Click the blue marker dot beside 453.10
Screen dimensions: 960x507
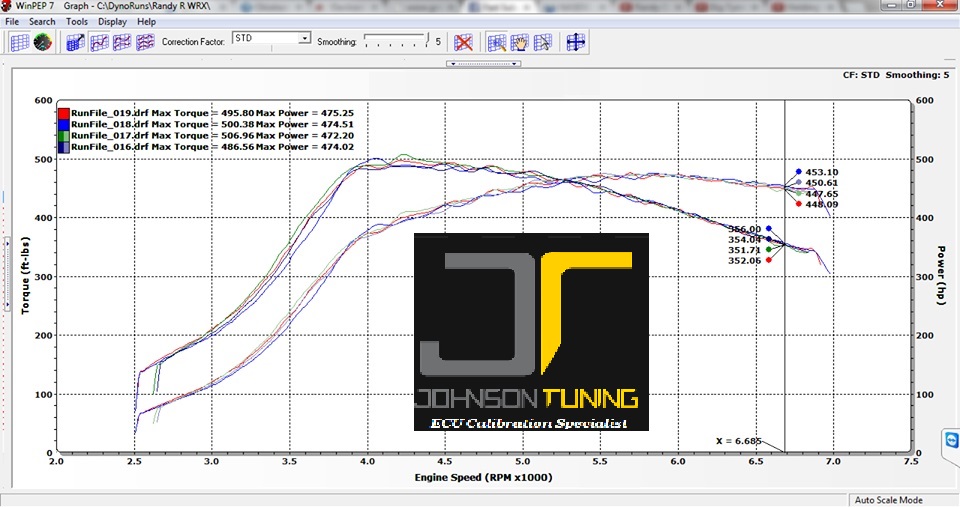(798, 172)
